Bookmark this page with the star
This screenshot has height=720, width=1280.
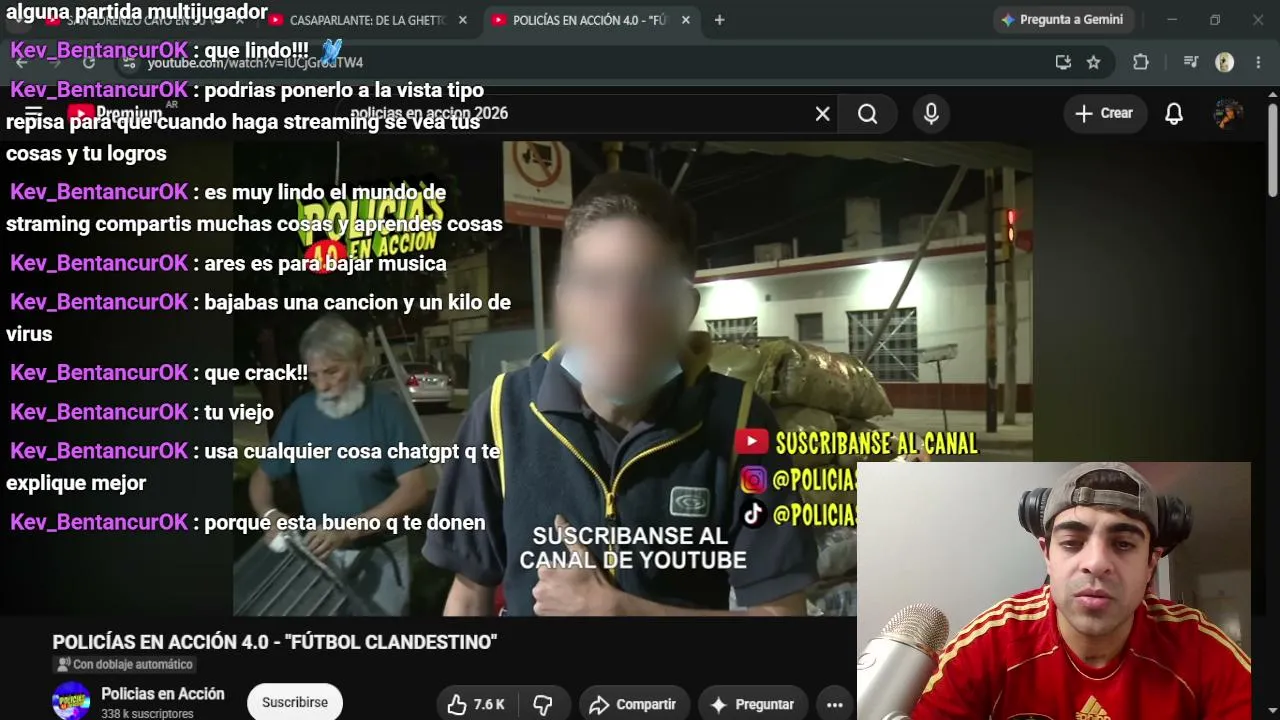1093,62
